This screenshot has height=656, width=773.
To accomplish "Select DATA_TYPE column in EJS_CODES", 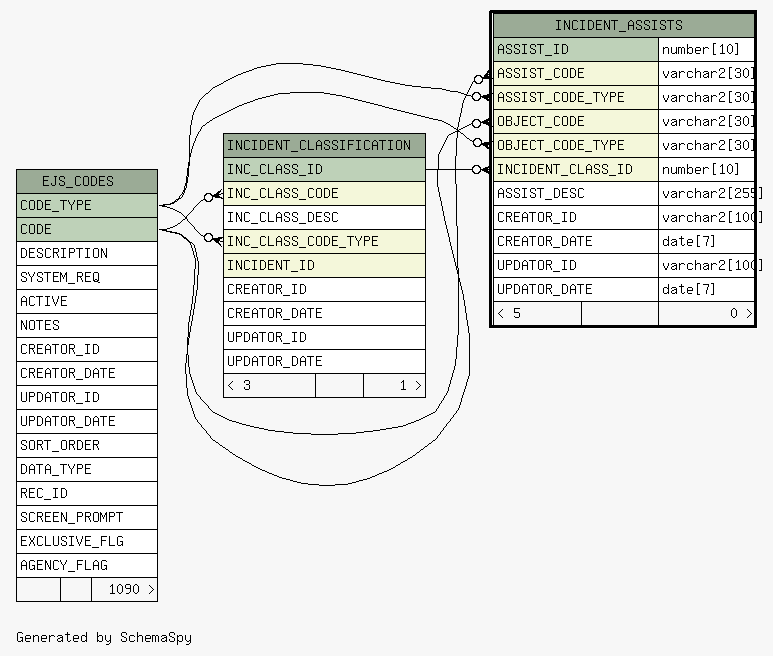I will pos(87,469).
